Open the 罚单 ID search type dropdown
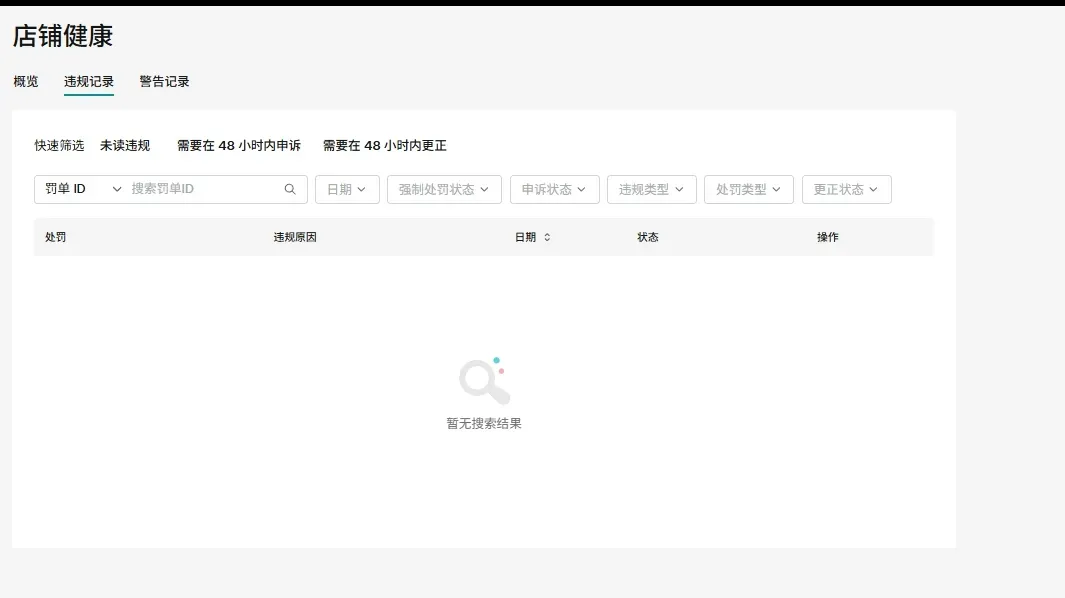 (x=83, y=189)
